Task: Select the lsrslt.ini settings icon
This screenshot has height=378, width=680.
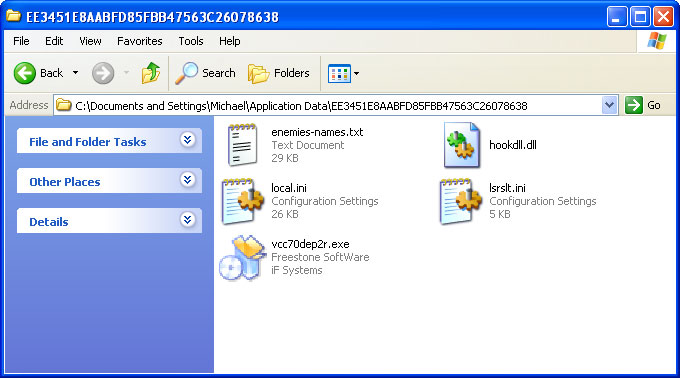Action: pos(461,201)
